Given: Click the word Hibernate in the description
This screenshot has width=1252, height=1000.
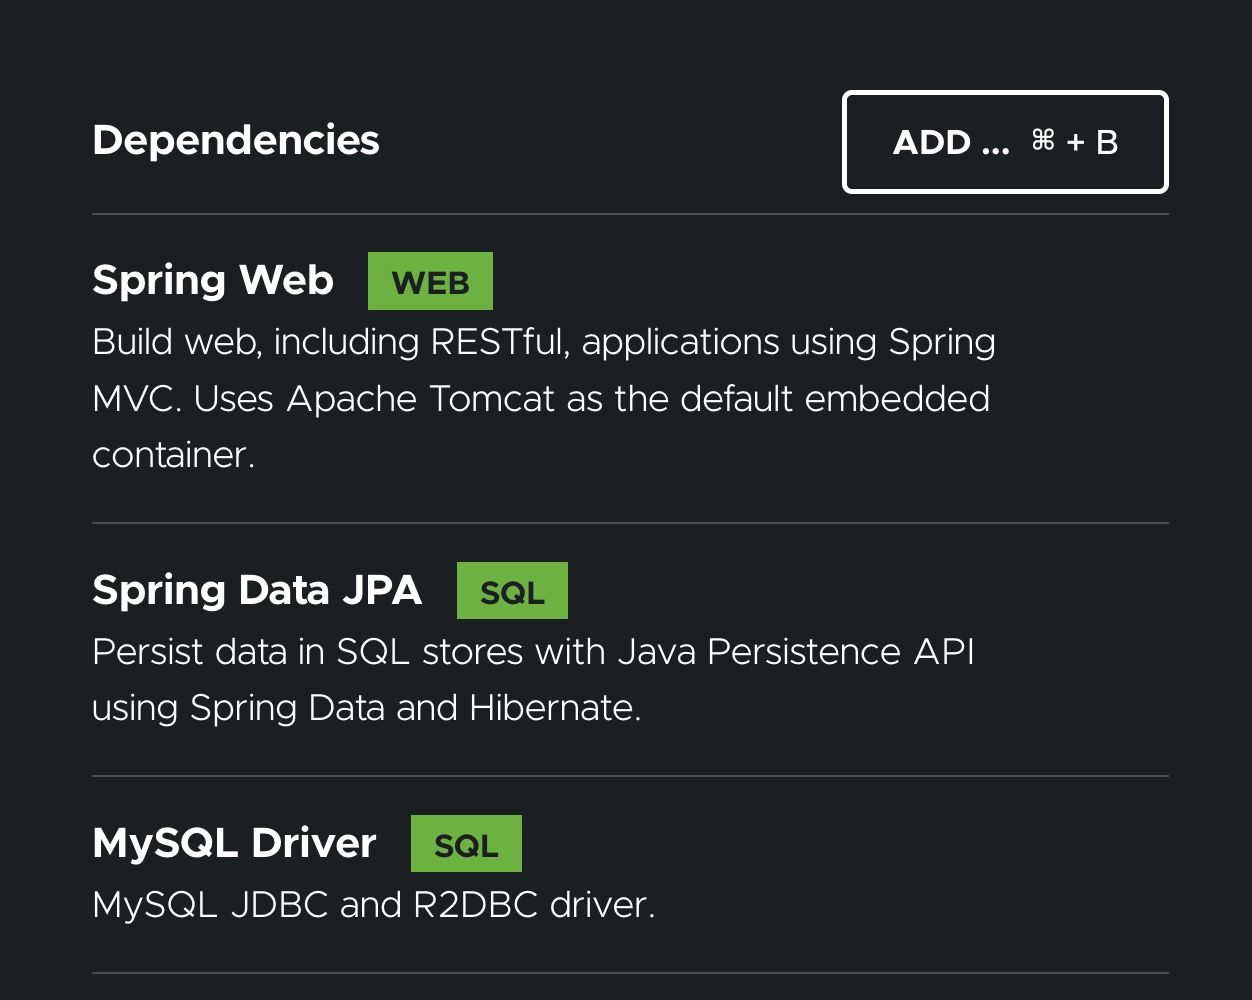Looking at the screenshot, I should (555, 708).
